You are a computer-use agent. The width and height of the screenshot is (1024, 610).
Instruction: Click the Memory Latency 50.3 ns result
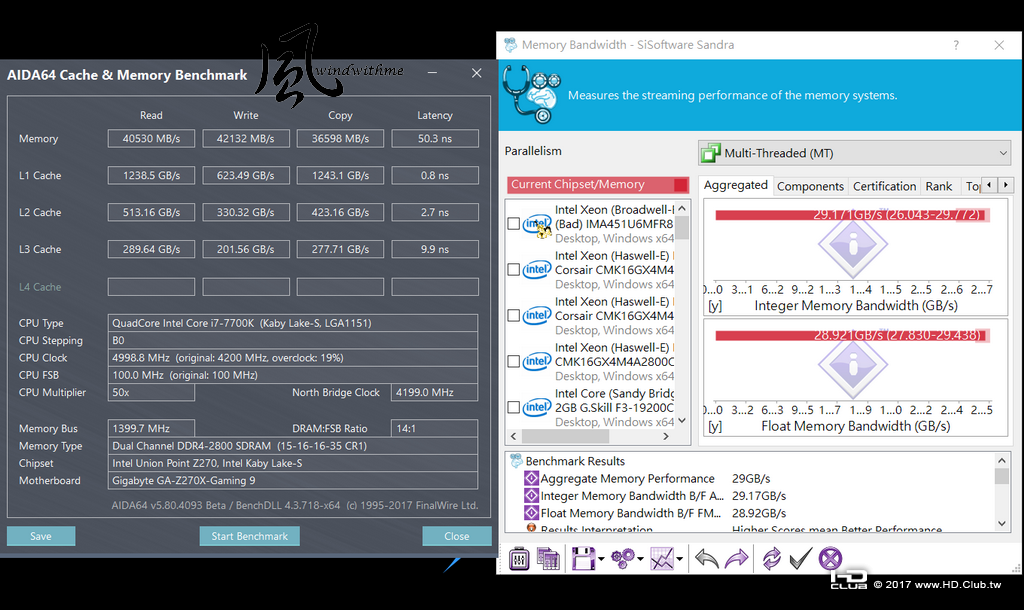[435, 139]
